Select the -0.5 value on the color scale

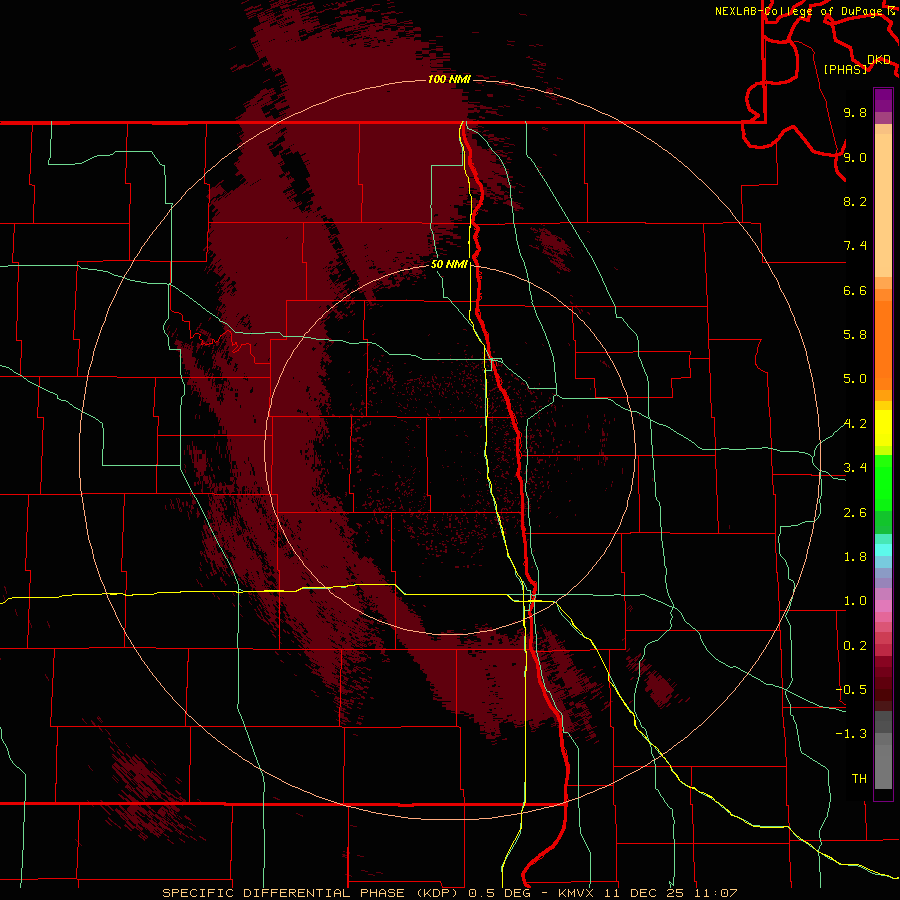click(851, 690)
